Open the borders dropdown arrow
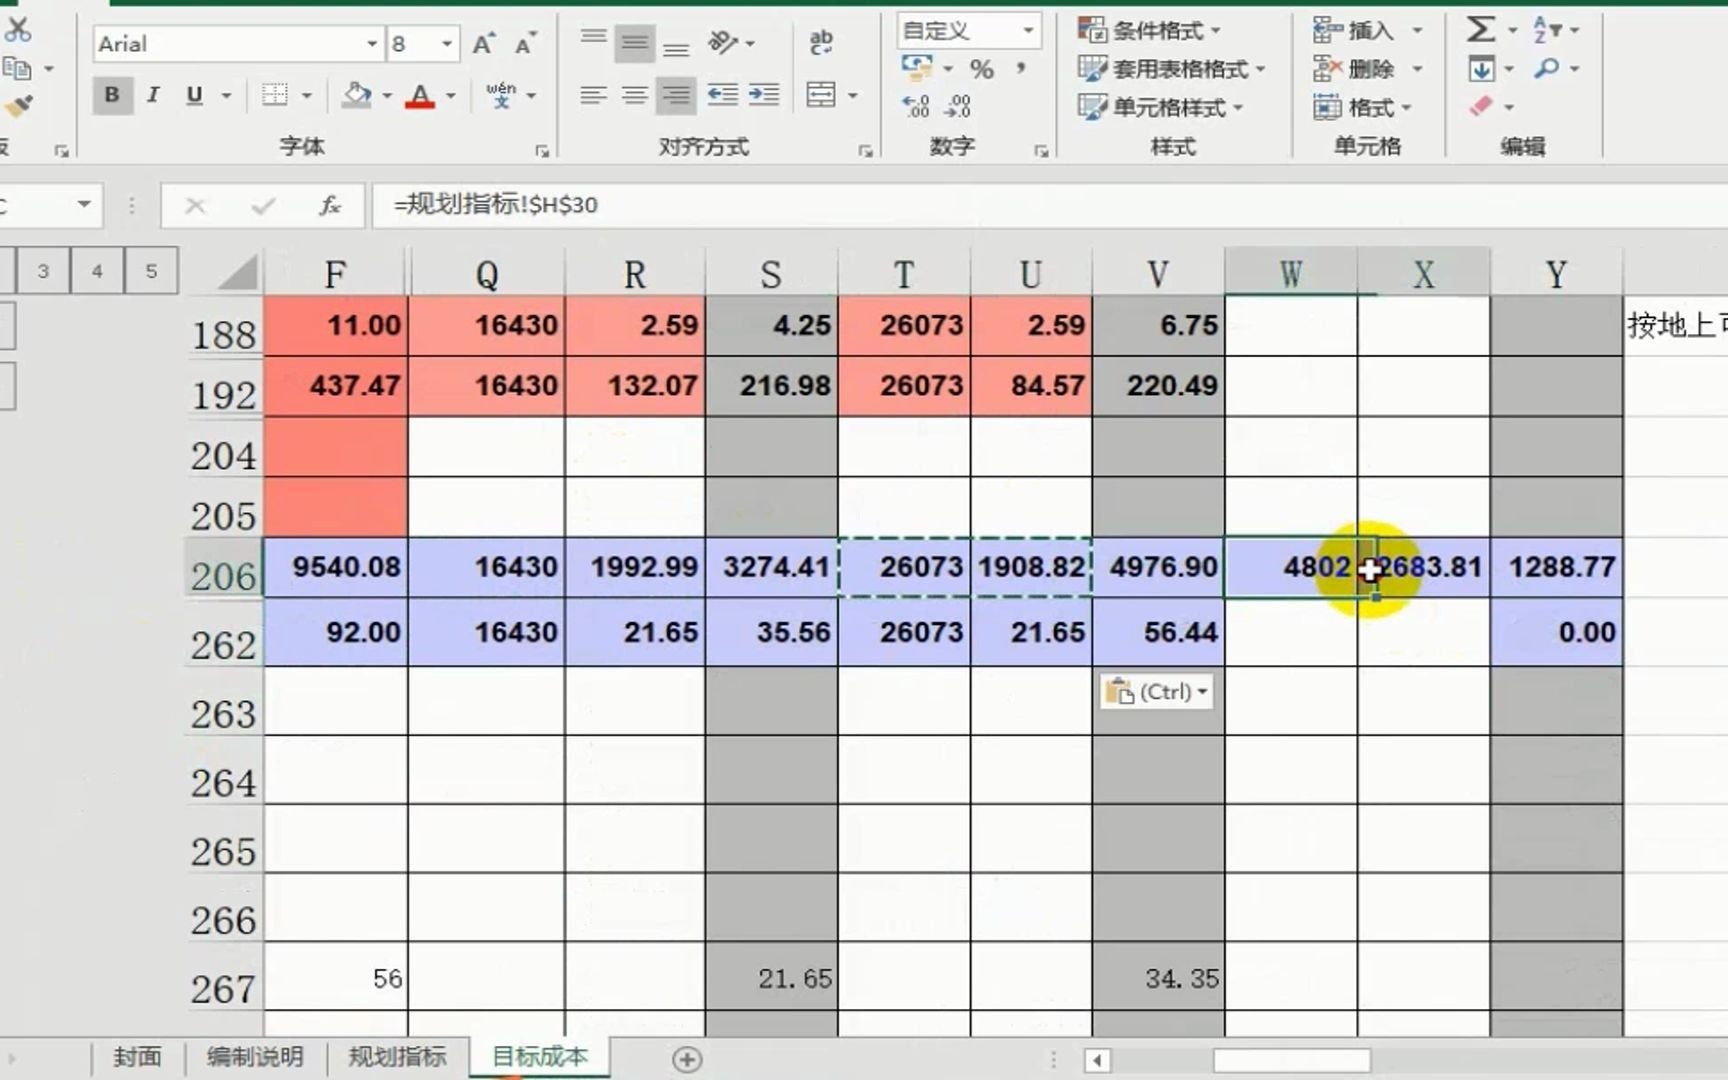This screenshot has height=1080, width=1728. pos(307,96)
